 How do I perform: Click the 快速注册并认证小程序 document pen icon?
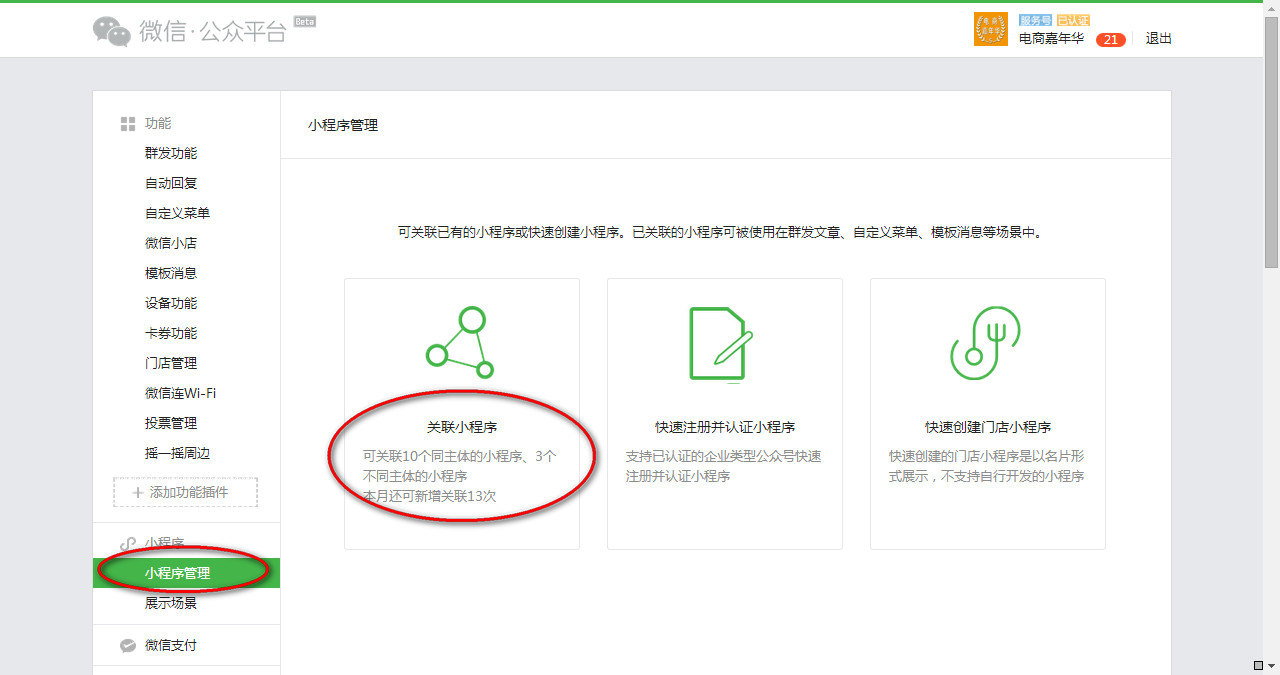pos(721,343)
